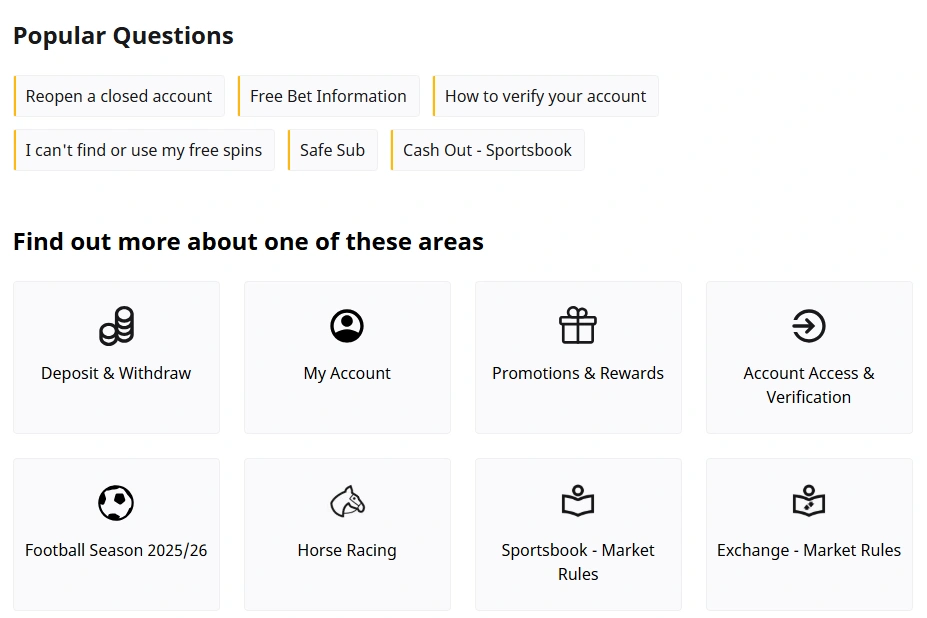This screenshot has height=618, width=927.
Task: Click the map icon above Exchange Market Rules
Action: pyautogui.click(x=809, y=502)
